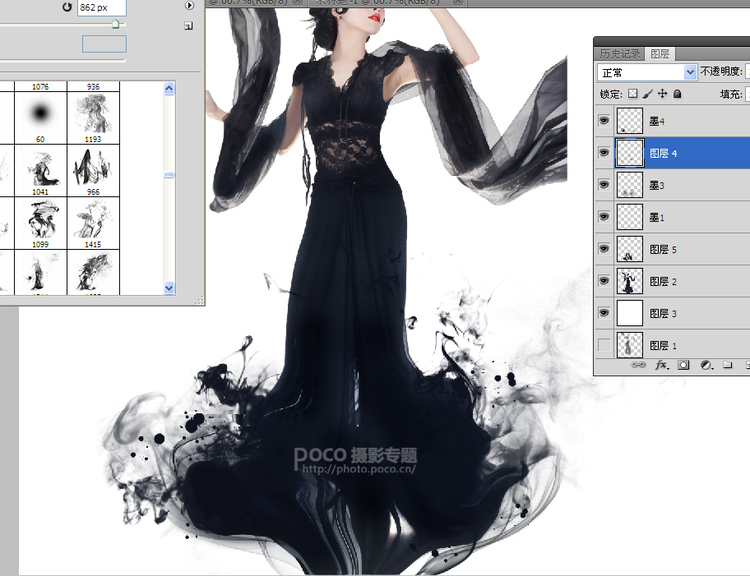Click the 墨3 layer thumbnail

click(x=629, y=185)
